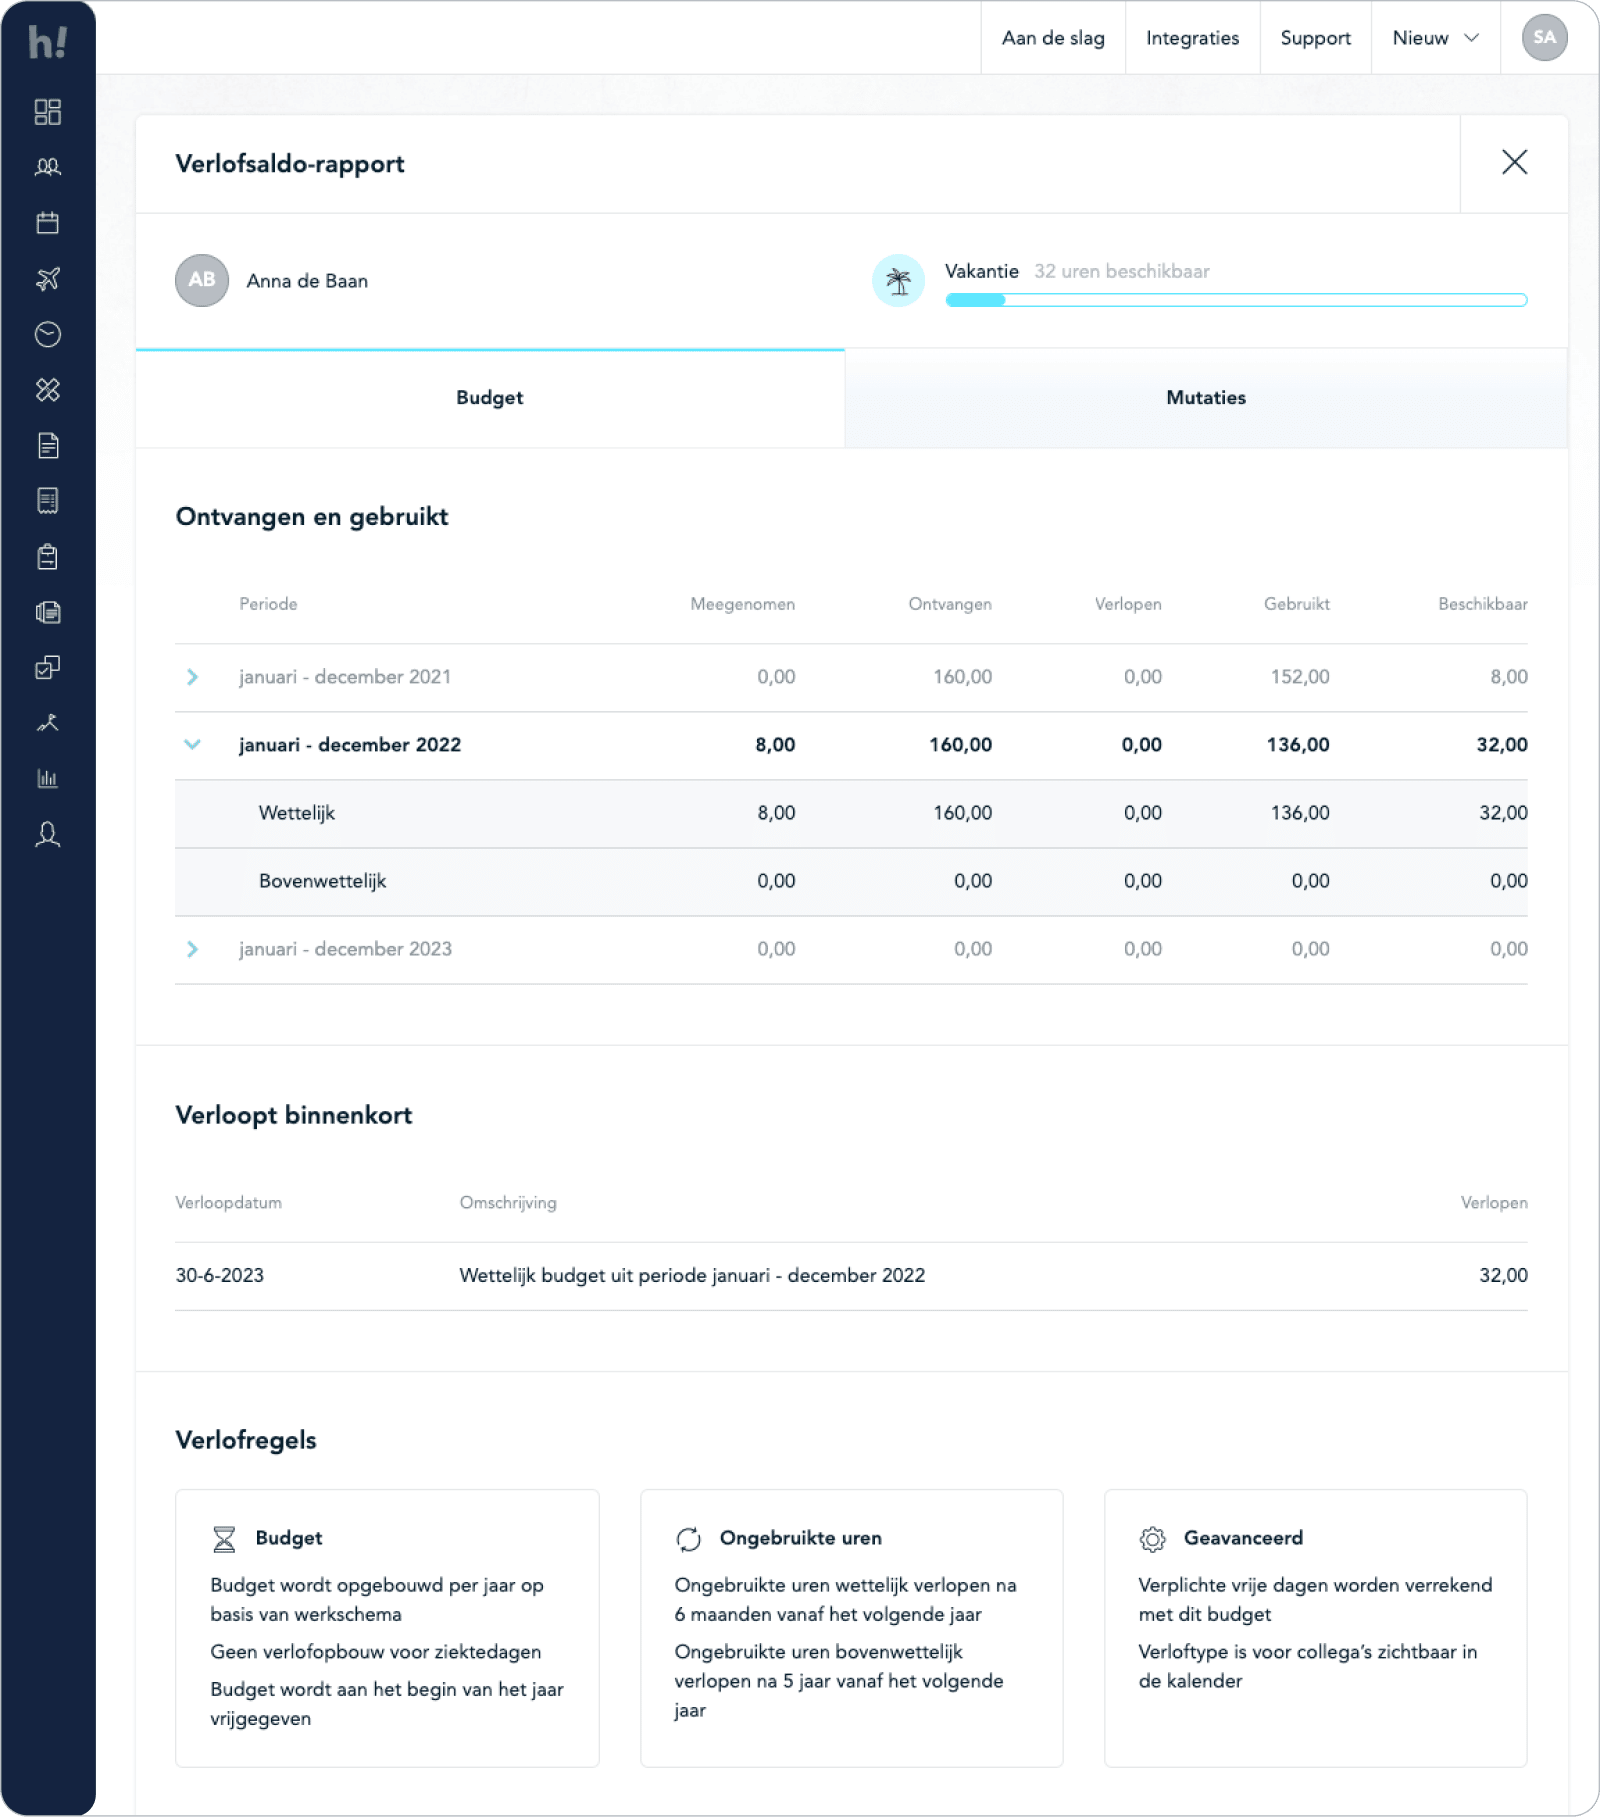Open the calendar icon in sidebar
Viewport: 1600px width, 1817px height.
coord(48,223)
